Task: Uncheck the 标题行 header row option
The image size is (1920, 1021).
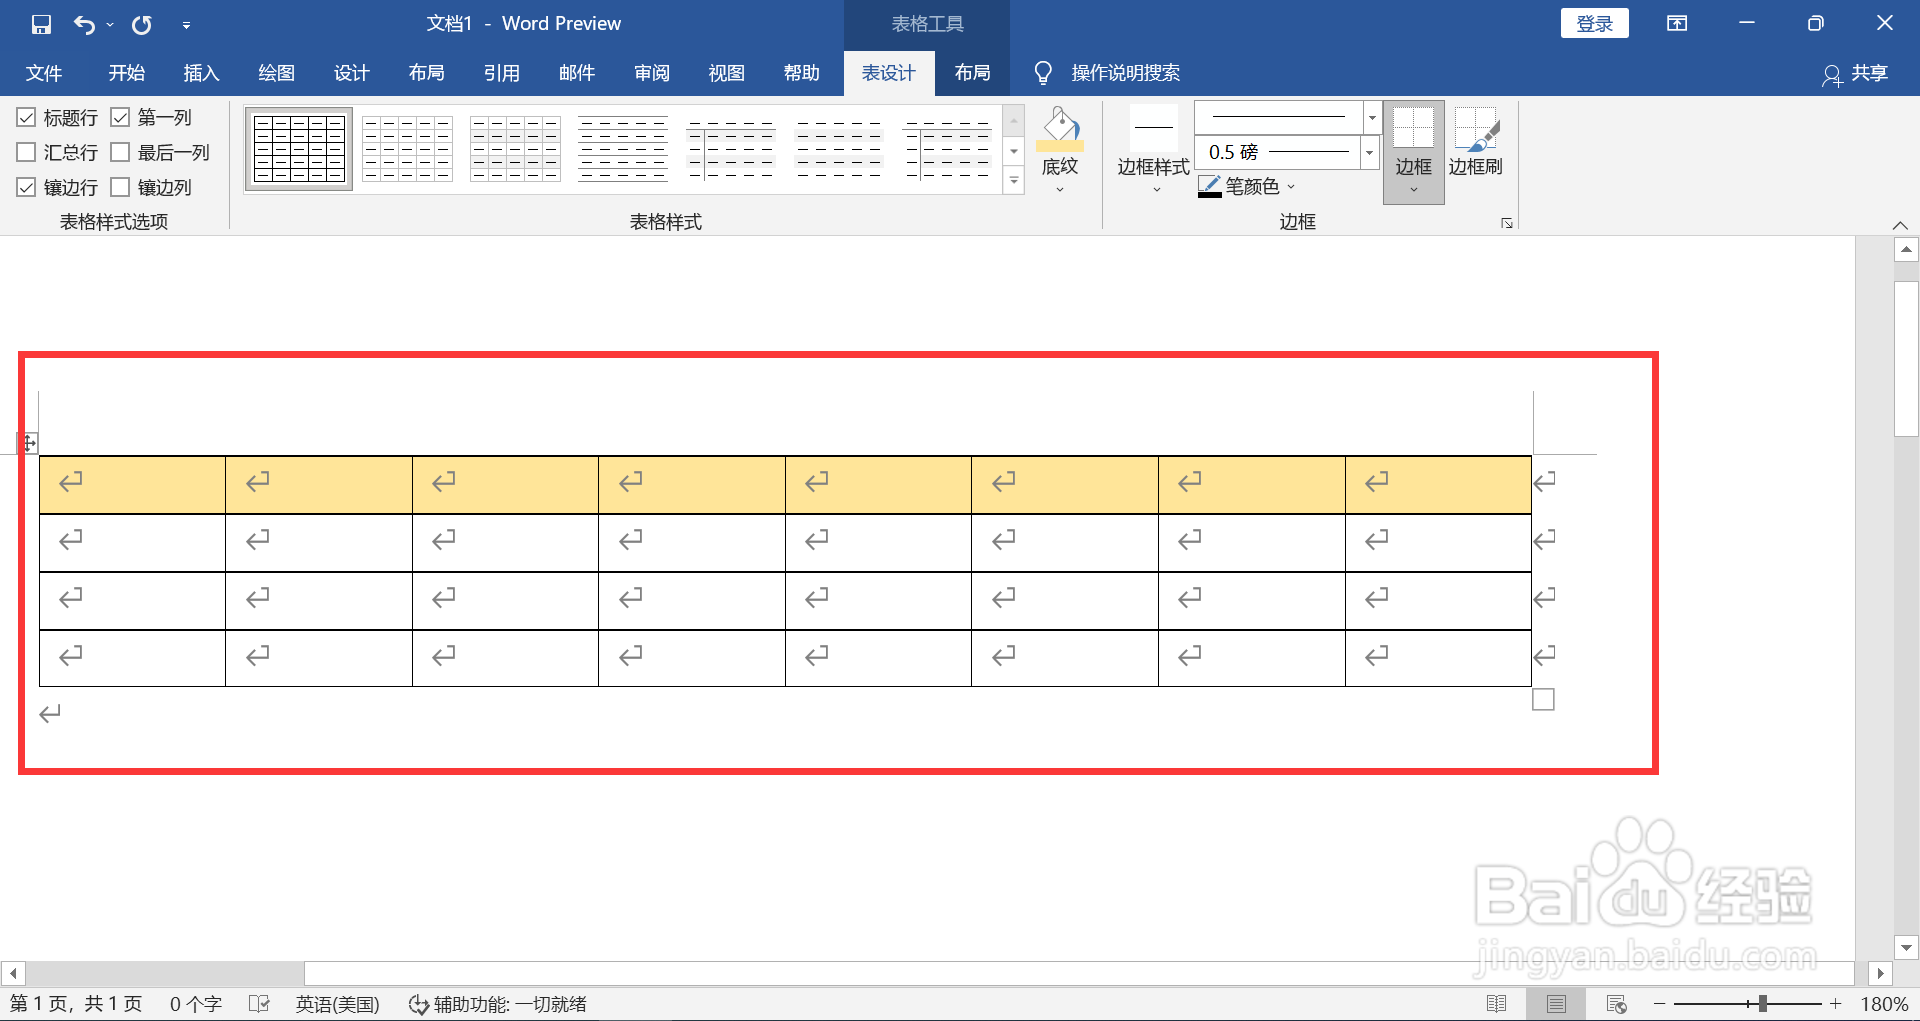Action: point(26,117)
